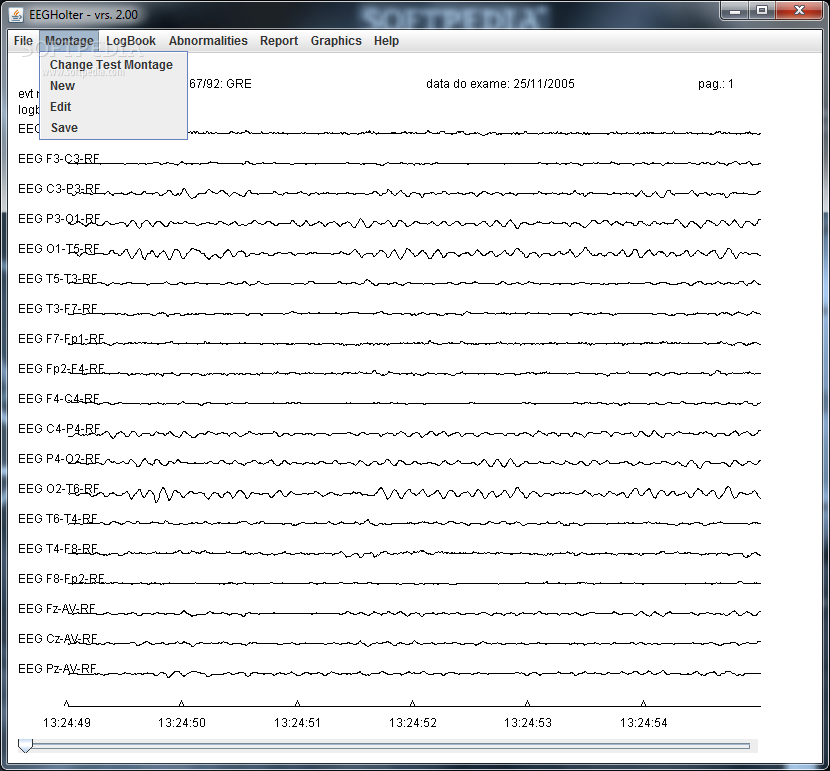Click the EEG F4-C4-RF channel label

click(x=59, y=398)
